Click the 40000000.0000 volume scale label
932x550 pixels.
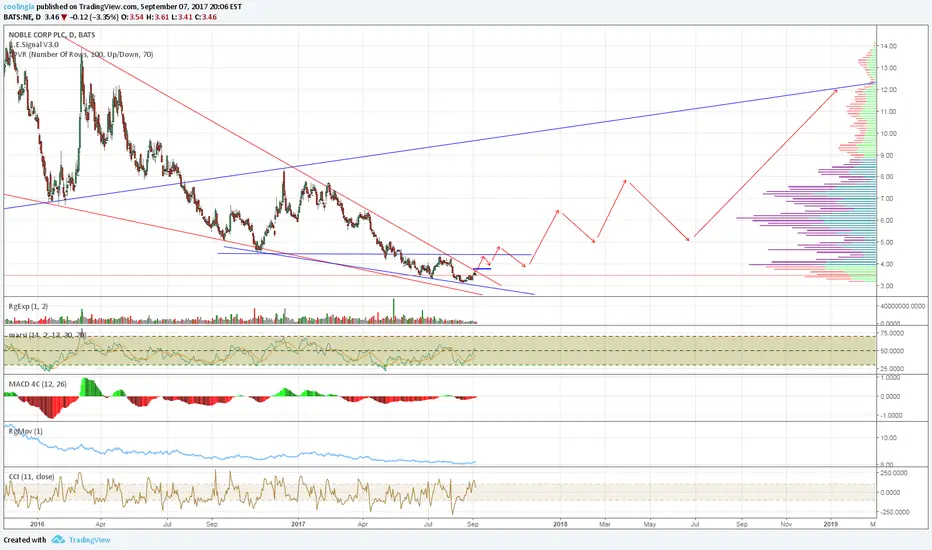(903, 306)
